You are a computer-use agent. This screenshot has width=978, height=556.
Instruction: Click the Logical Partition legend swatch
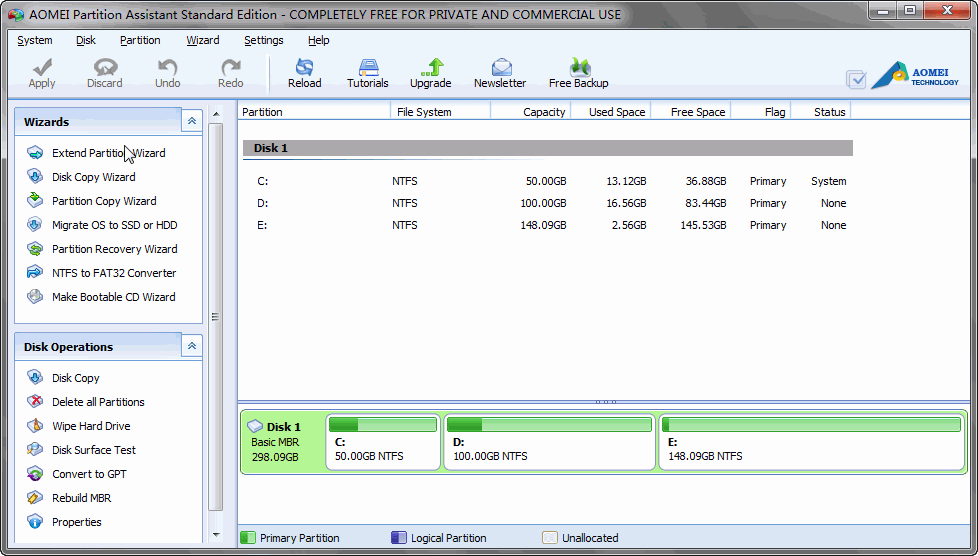tap(399, 538)
